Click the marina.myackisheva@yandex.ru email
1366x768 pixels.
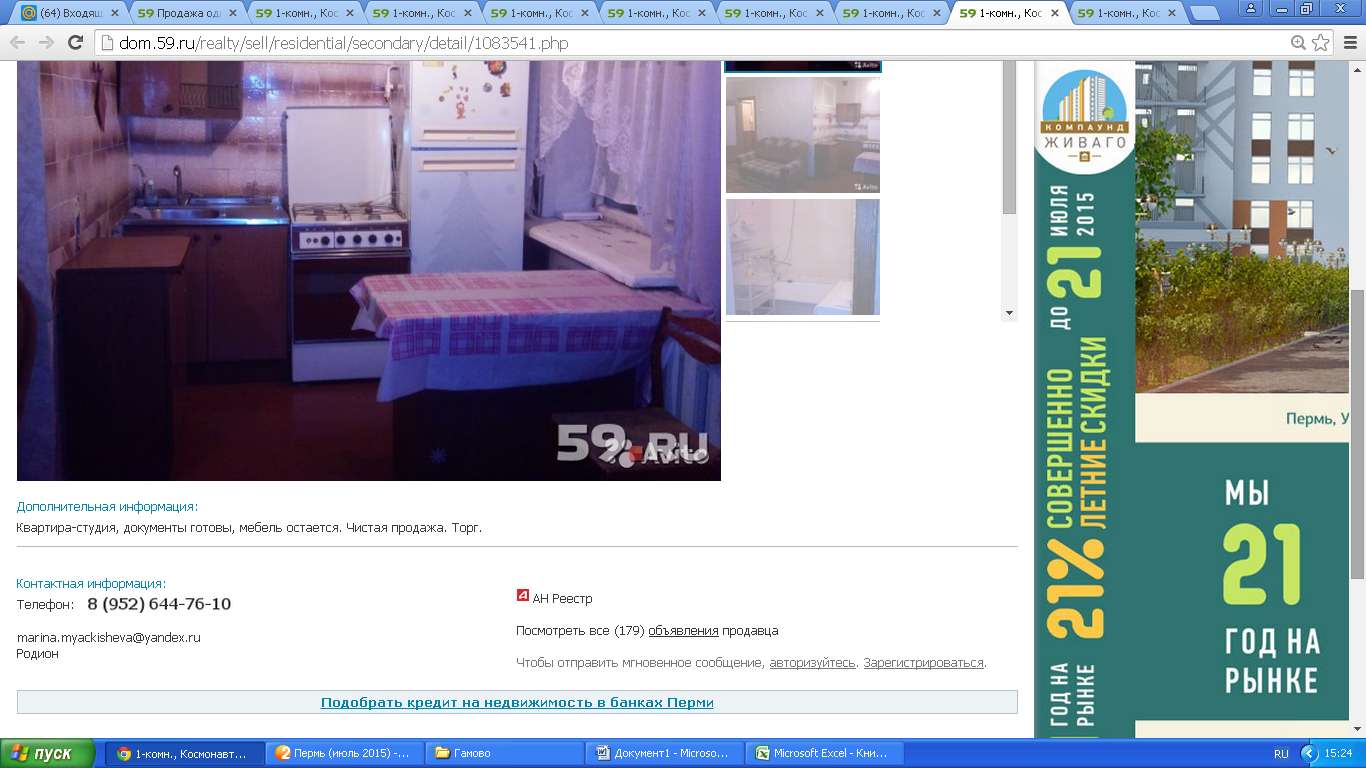point(109,637)
